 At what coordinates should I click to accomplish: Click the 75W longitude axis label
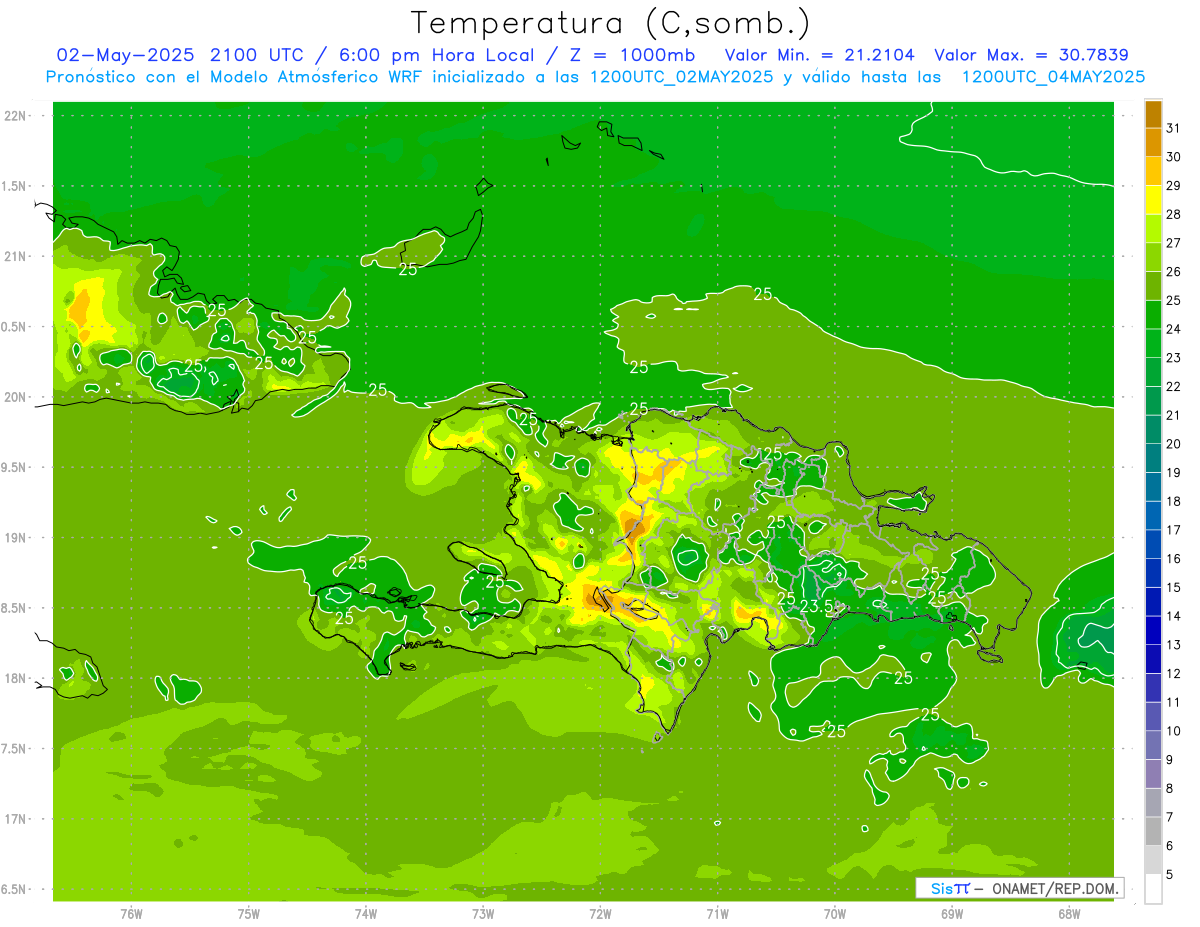249,913
